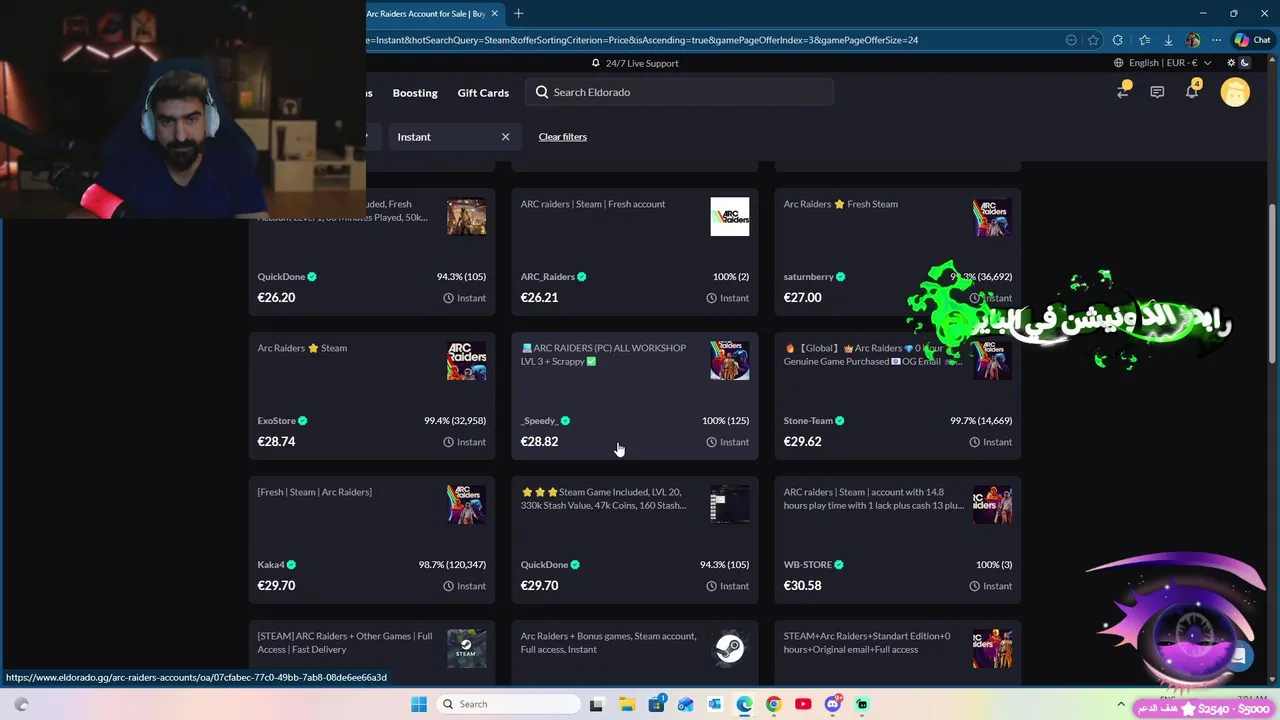Open the messages chat icon
Viewport: 1280px width, 720px height.
(1157, 92)
